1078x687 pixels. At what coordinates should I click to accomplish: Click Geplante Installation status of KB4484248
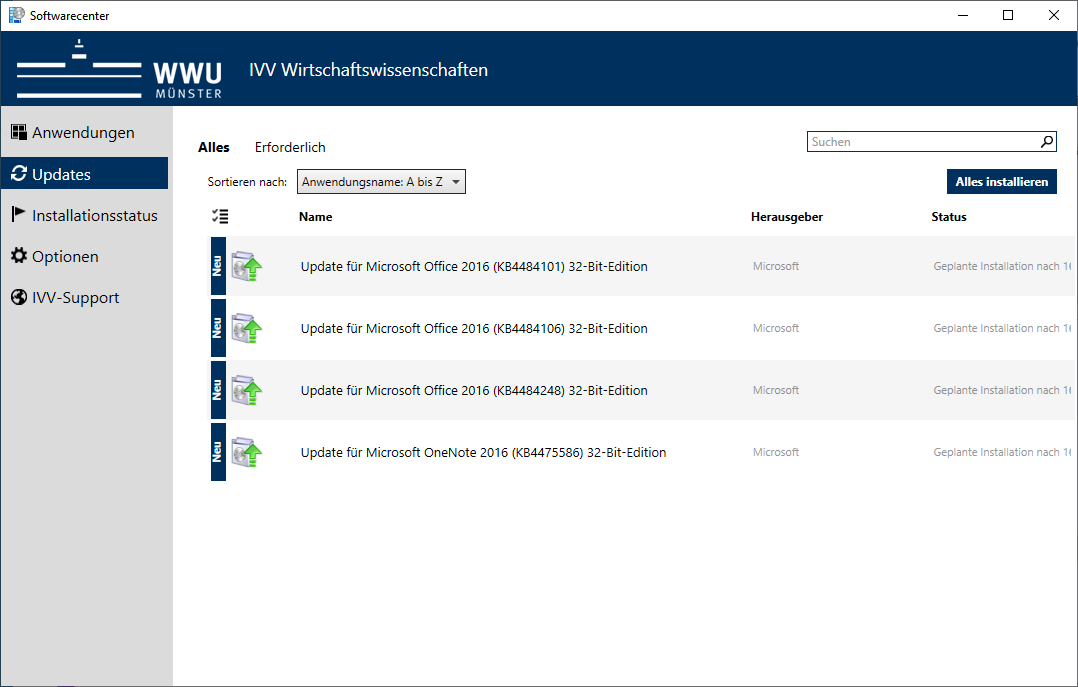click(x=1002, y=390)
